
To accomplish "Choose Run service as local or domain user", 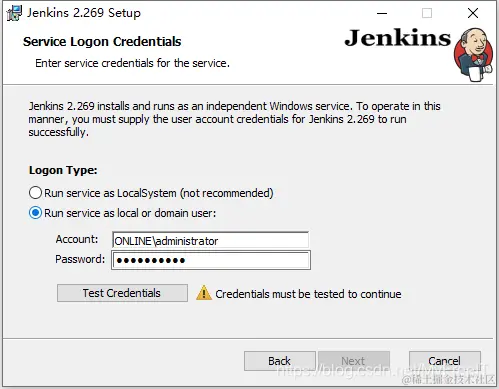I will pos(35,213).
